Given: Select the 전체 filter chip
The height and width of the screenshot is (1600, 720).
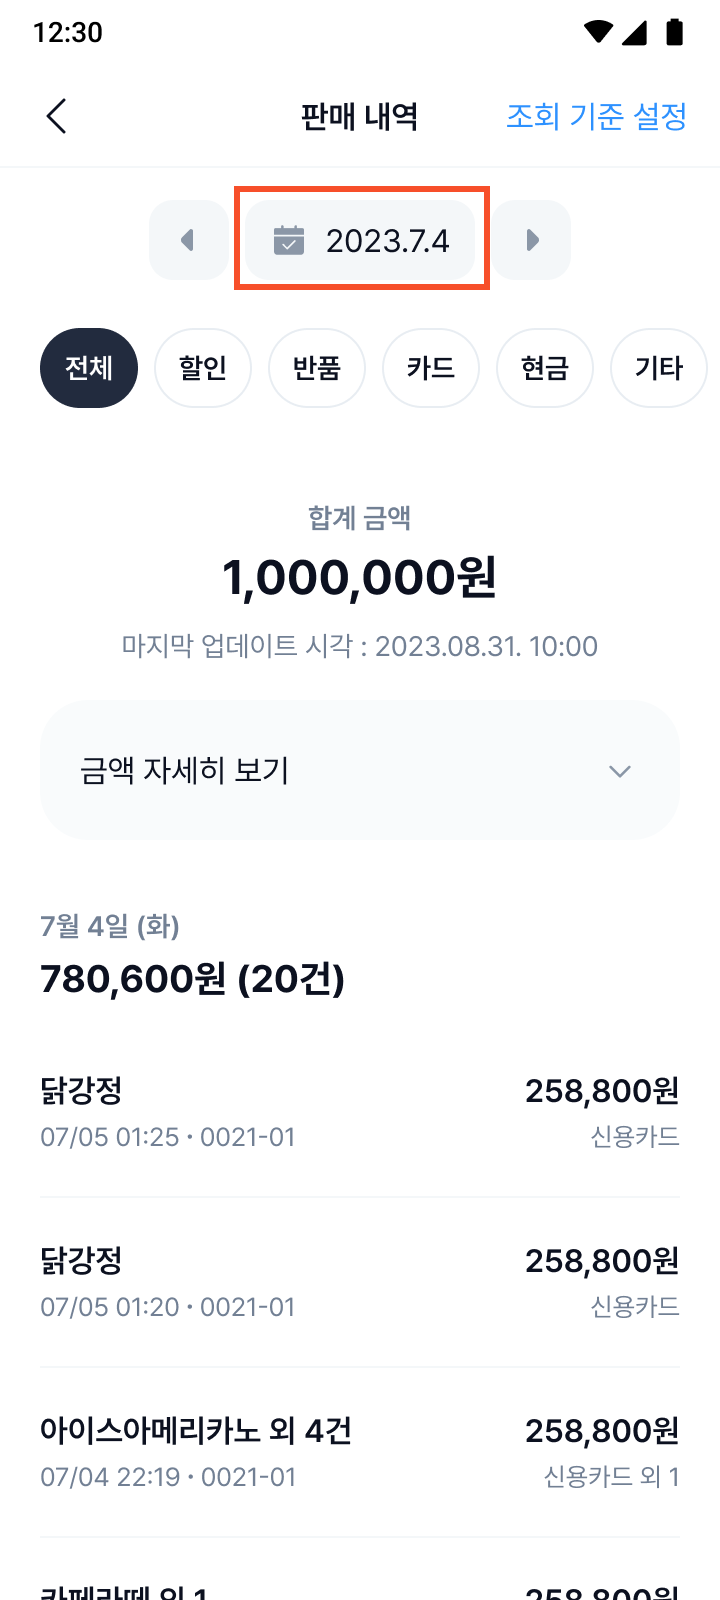Looking at the screenshot, I should pyautogui.click(x=89, y=368).
